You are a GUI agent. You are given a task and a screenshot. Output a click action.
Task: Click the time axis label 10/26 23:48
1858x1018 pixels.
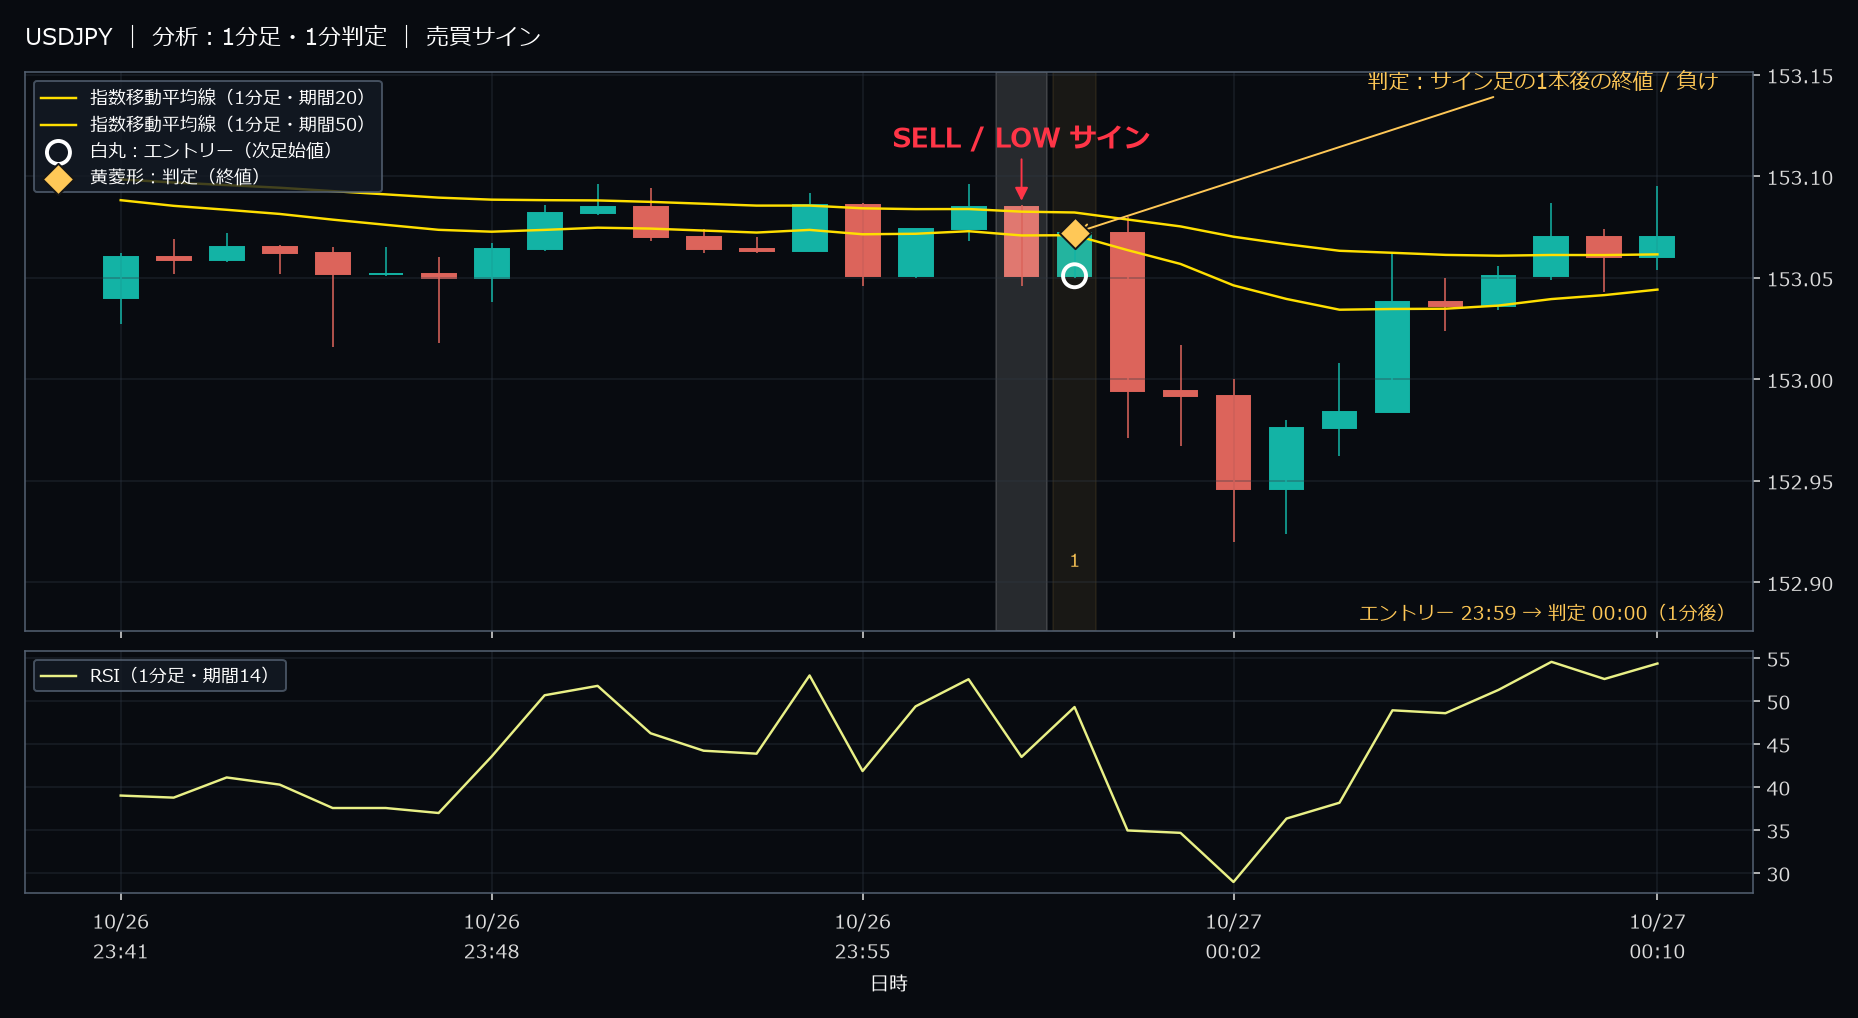(492, 937)
